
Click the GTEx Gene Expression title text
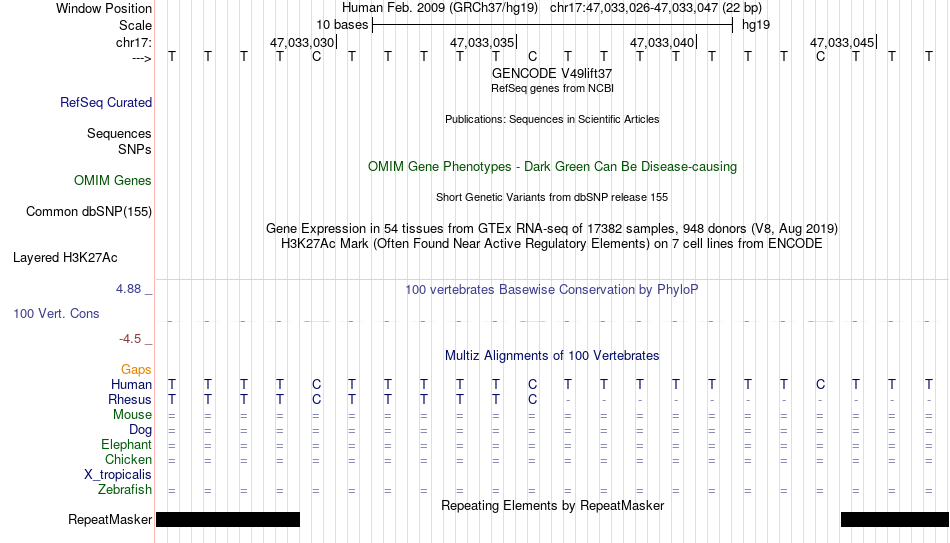pos(552,228)
